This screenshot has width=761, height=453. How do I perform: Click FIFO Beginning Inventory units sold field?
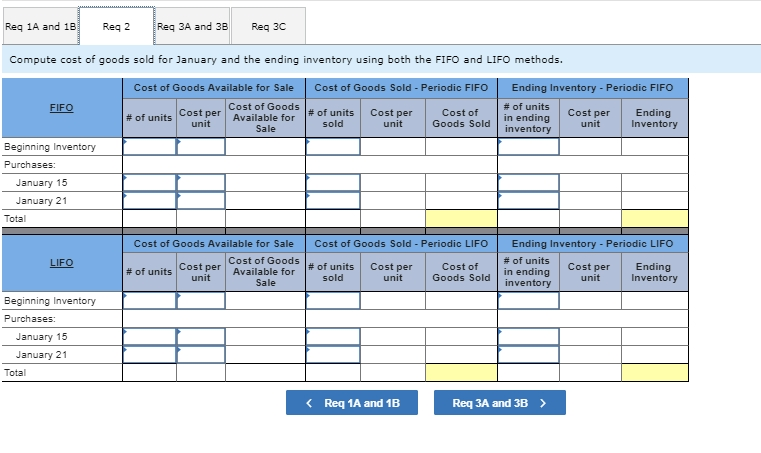click(333, 147)
